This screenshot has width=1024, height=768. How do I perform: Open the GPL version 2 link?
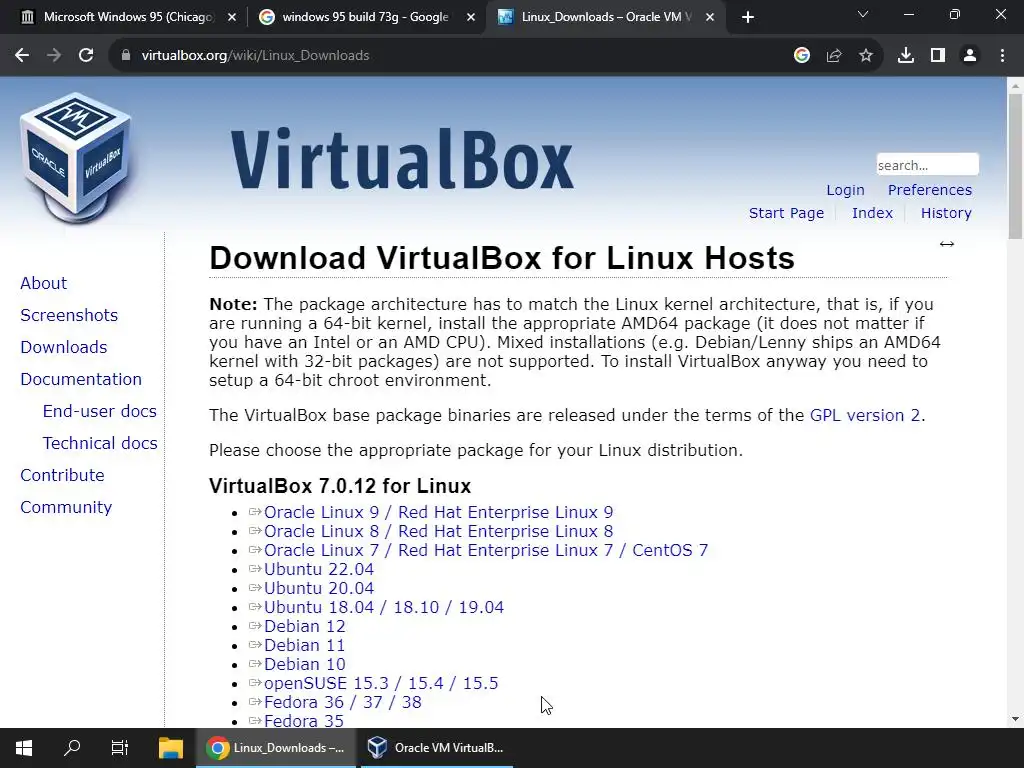[x=865, y=415]
